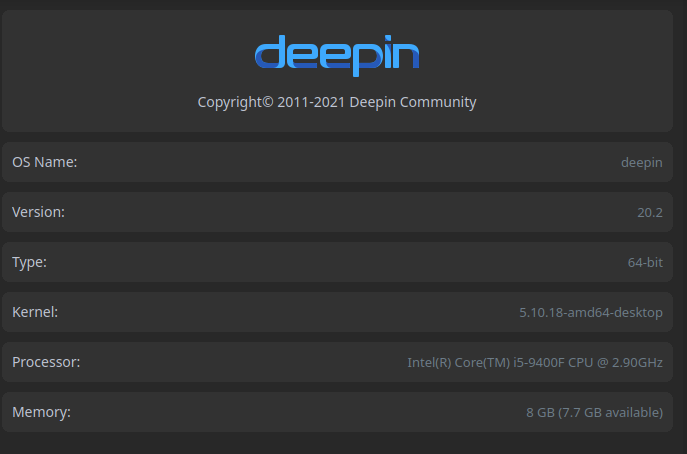The width and height of the screenshot is (687, 454).
Task: Select processor value 'Intel(R) Core(TM) i5-9400F CPU @ 2.90GHz'
Action: 535,362
